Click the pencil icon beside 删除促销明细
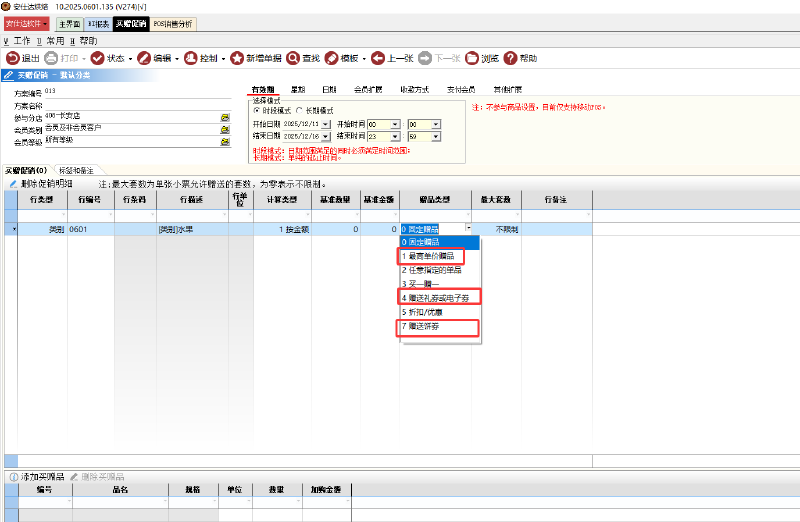800x522 pixels. pos(14,184)
